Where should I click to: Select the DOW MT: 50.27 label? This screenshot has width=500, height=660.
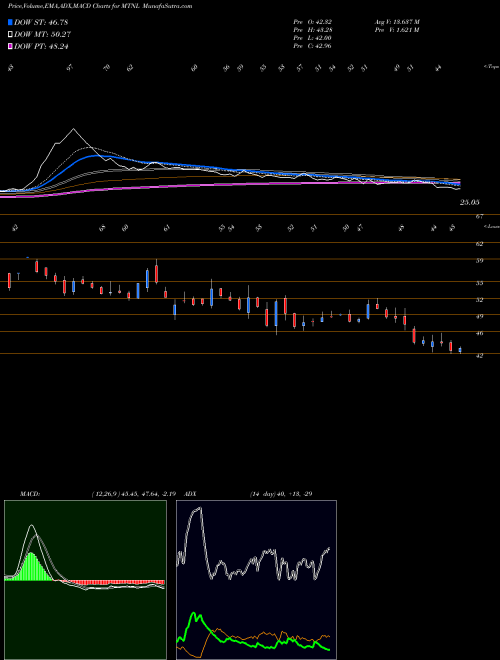pos(42,35)
